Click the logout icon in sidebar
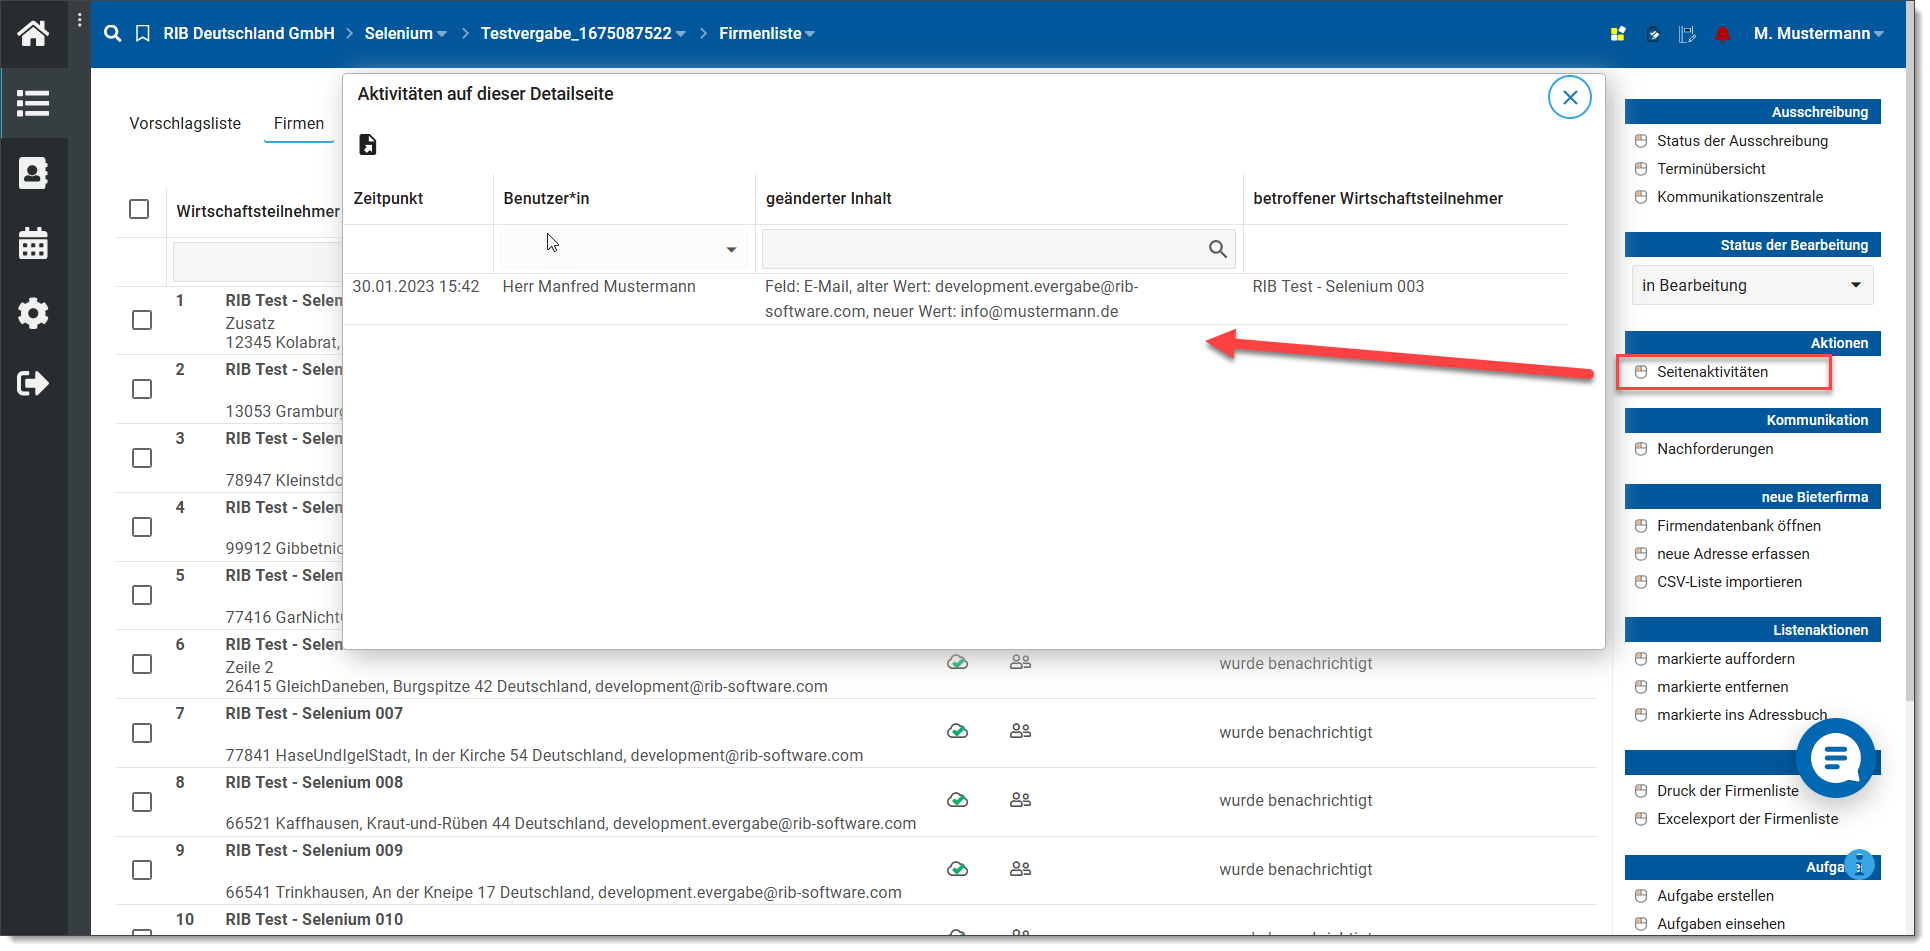 pos(33,383)
